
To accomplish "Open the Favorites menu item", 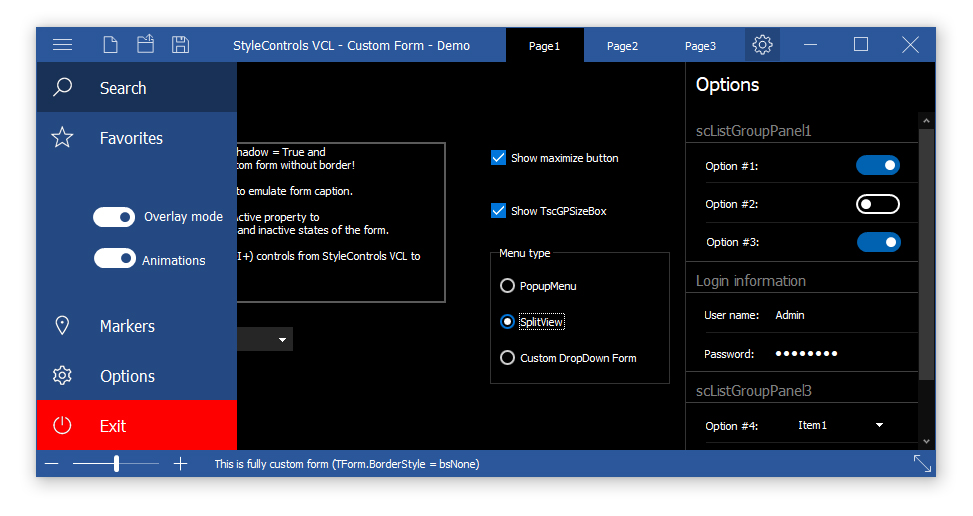I will (x=137, y=138).
